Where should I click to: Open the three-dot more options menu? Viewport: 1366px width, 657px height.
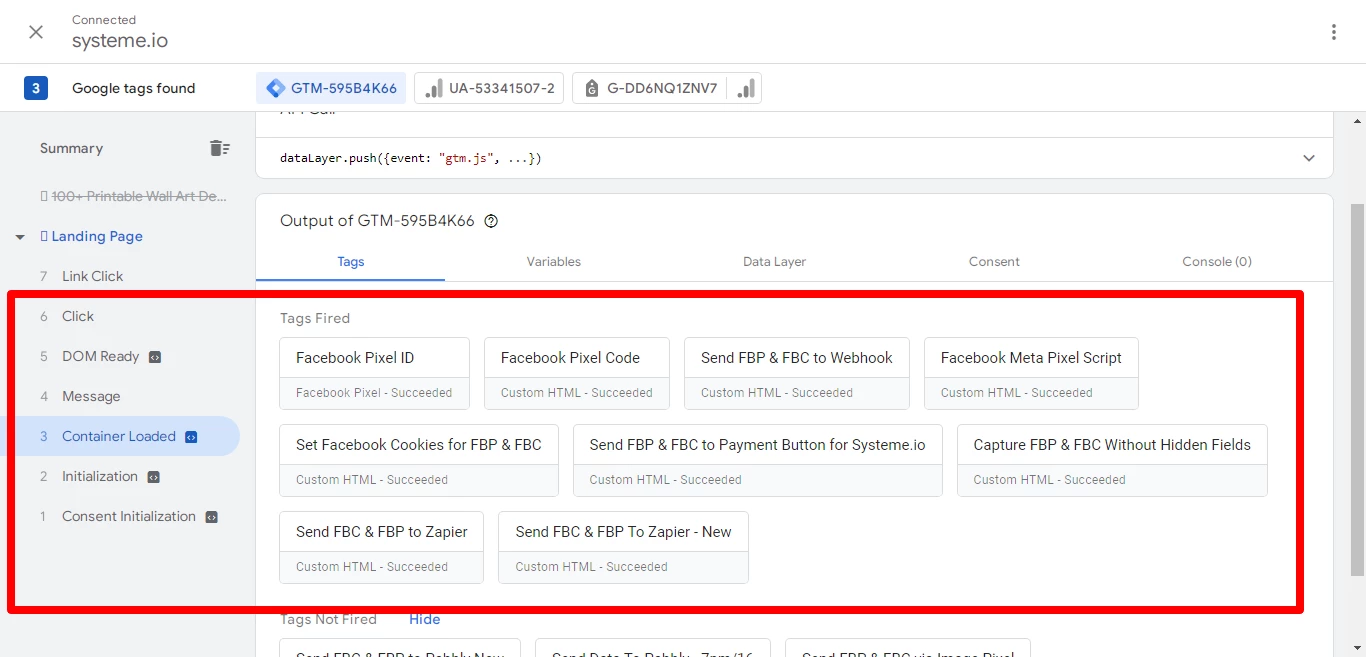tap(1333, 32)
